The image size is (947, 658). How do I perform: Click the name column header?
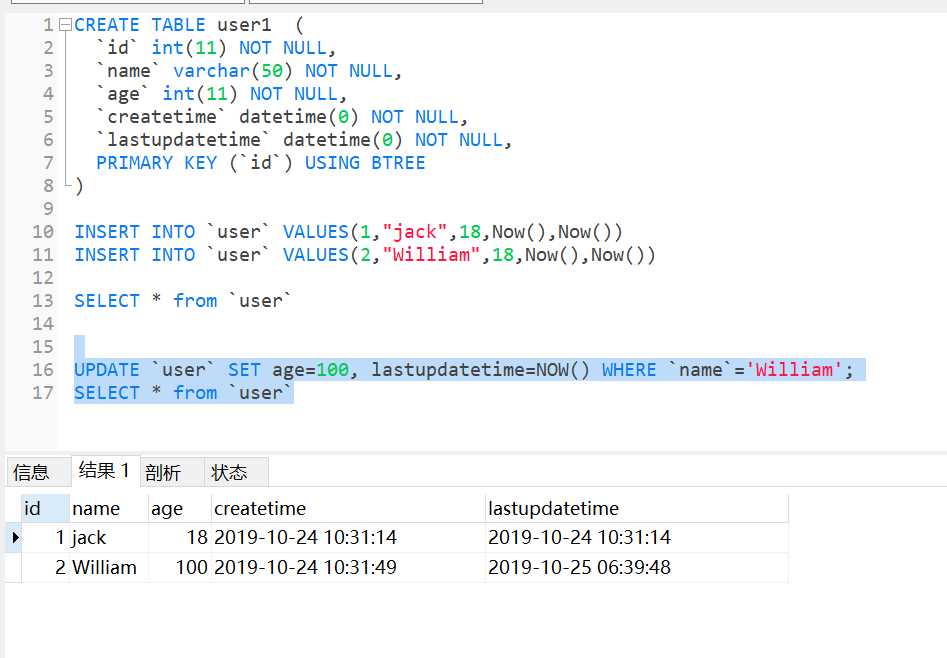[109, 508]
